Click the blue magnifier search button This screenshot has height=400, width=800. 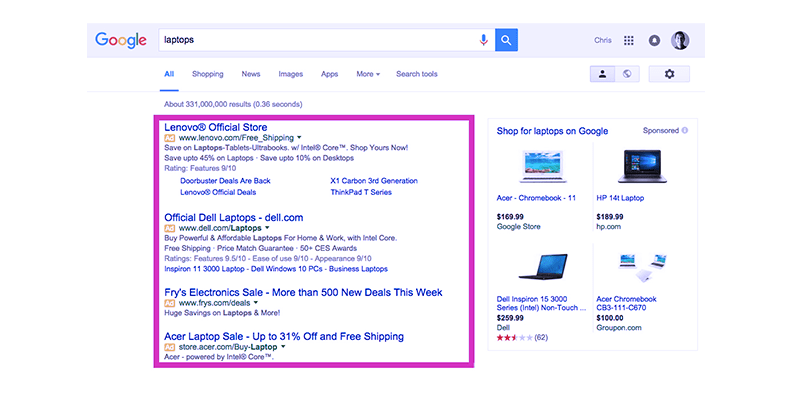(x=506, y=40)
